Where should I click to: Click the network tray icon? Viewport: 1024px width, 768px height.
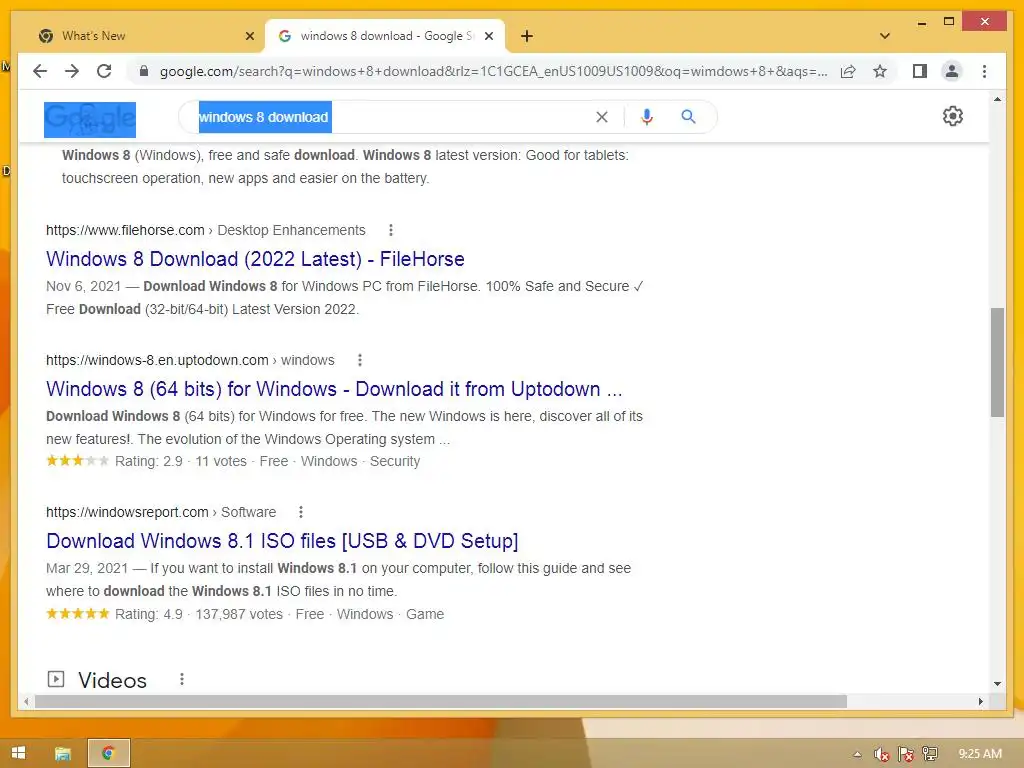pyautogui.click(x=930, y=754)
